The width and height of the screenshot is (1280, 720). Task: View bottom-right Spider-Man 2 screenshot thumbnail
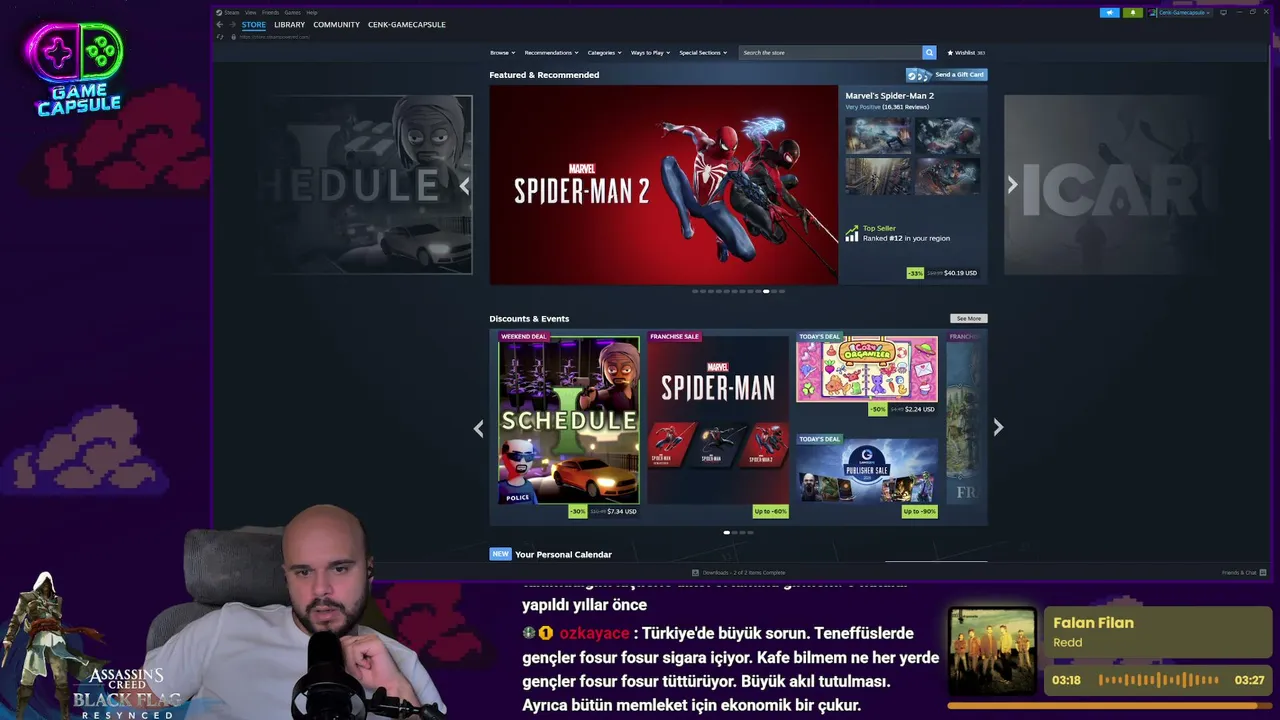pos(947,176)
